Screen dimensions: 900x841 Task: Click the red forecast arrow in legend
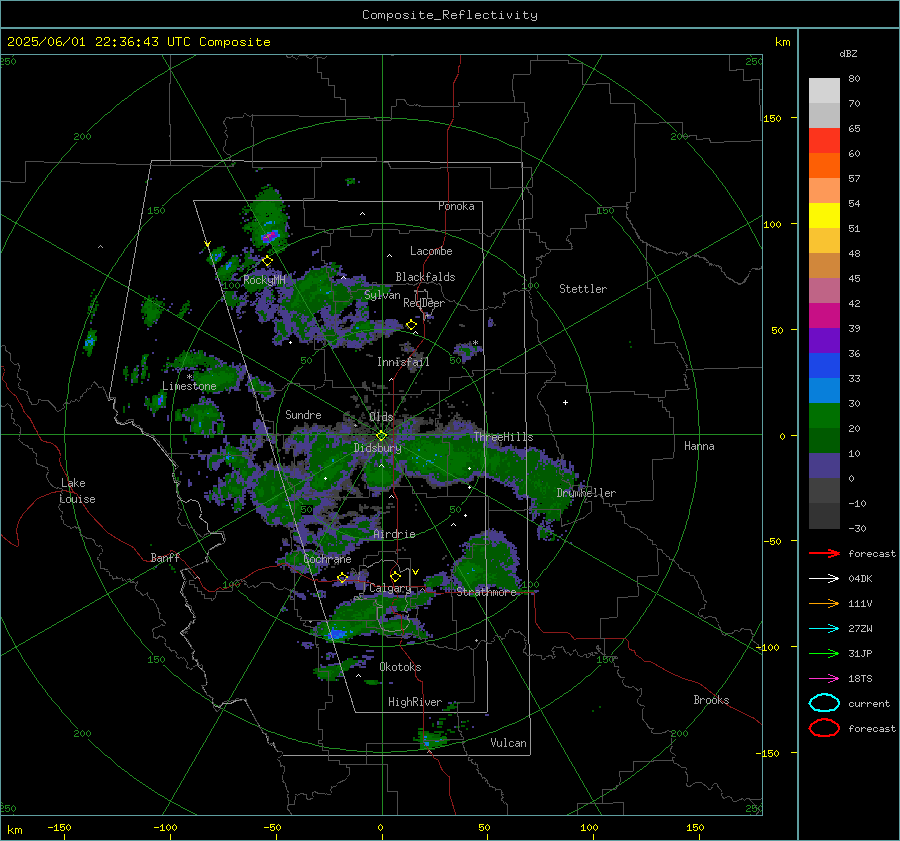[824, 553]
